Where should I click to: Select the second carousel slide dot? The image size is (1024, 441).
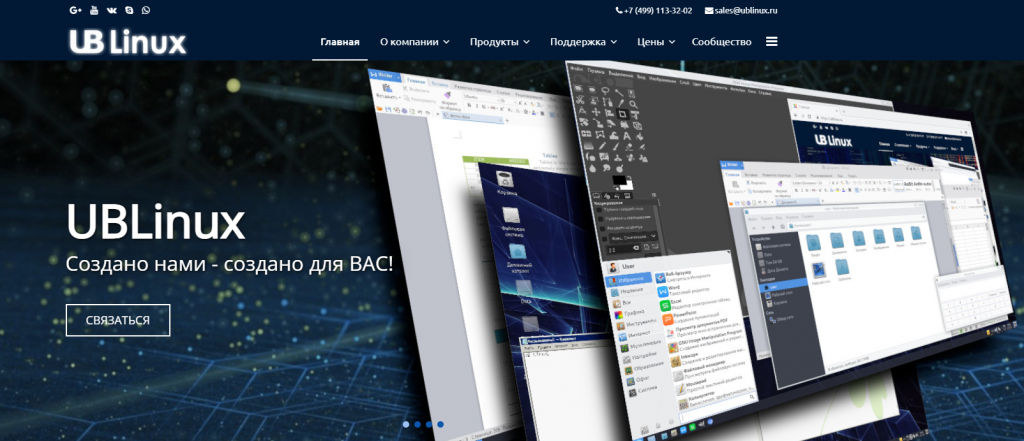click(x=417, y=424)
